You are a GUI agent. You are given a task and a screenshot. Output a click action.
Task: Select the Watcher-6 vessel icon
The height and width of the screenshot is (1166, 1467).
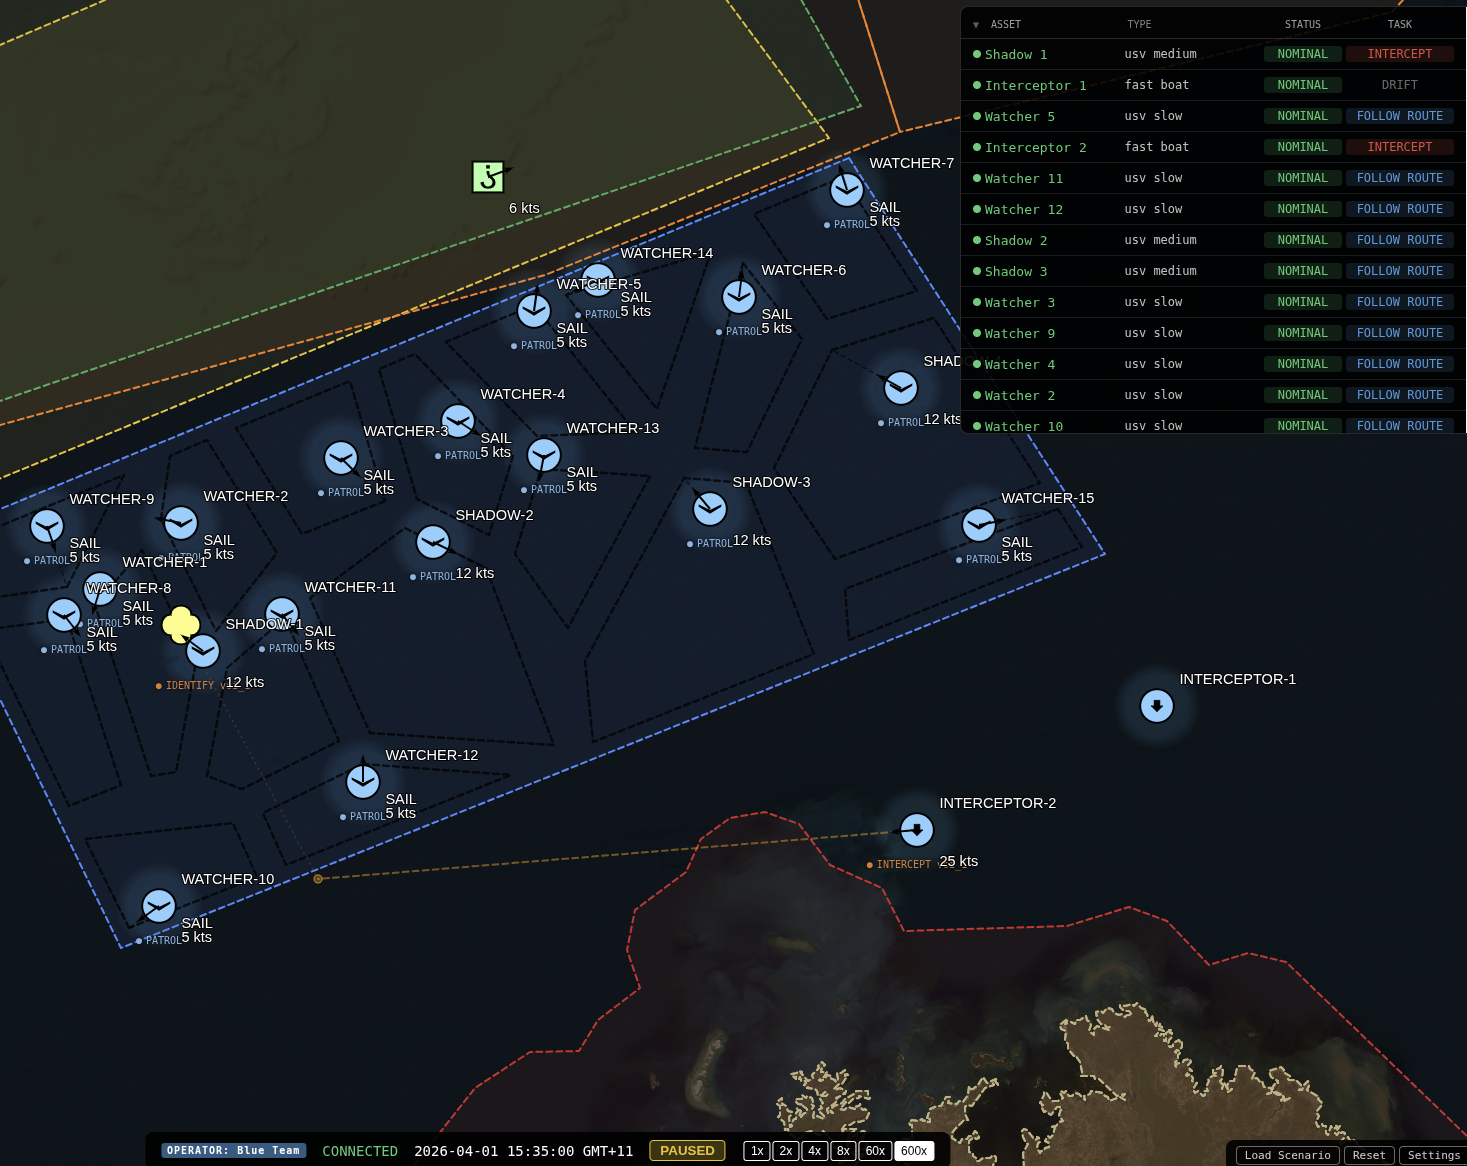pyautogui.click(x=739, y=296)
